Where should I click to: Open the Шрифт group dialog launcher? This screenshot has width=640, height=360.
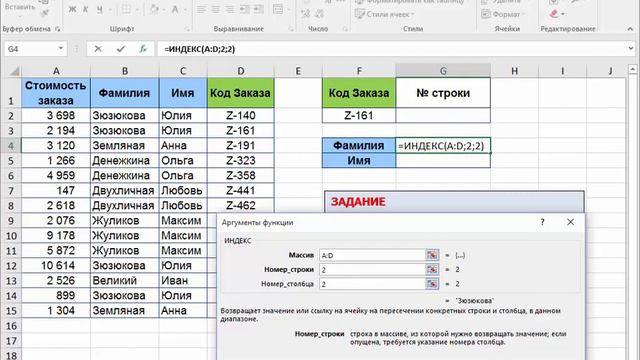click(x=187, y=29)
